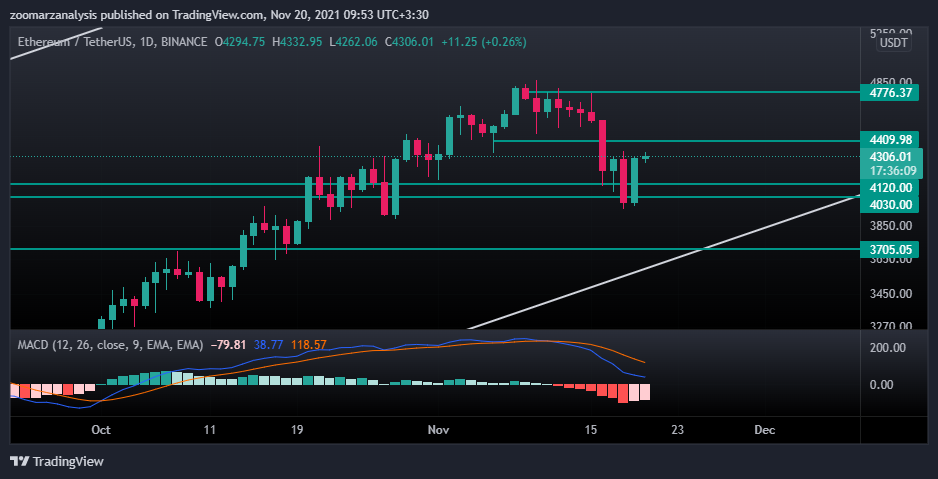Click the MACD histogram value -79.81
The width and height of the screenshot is (938, 479).
pos(229,345)
